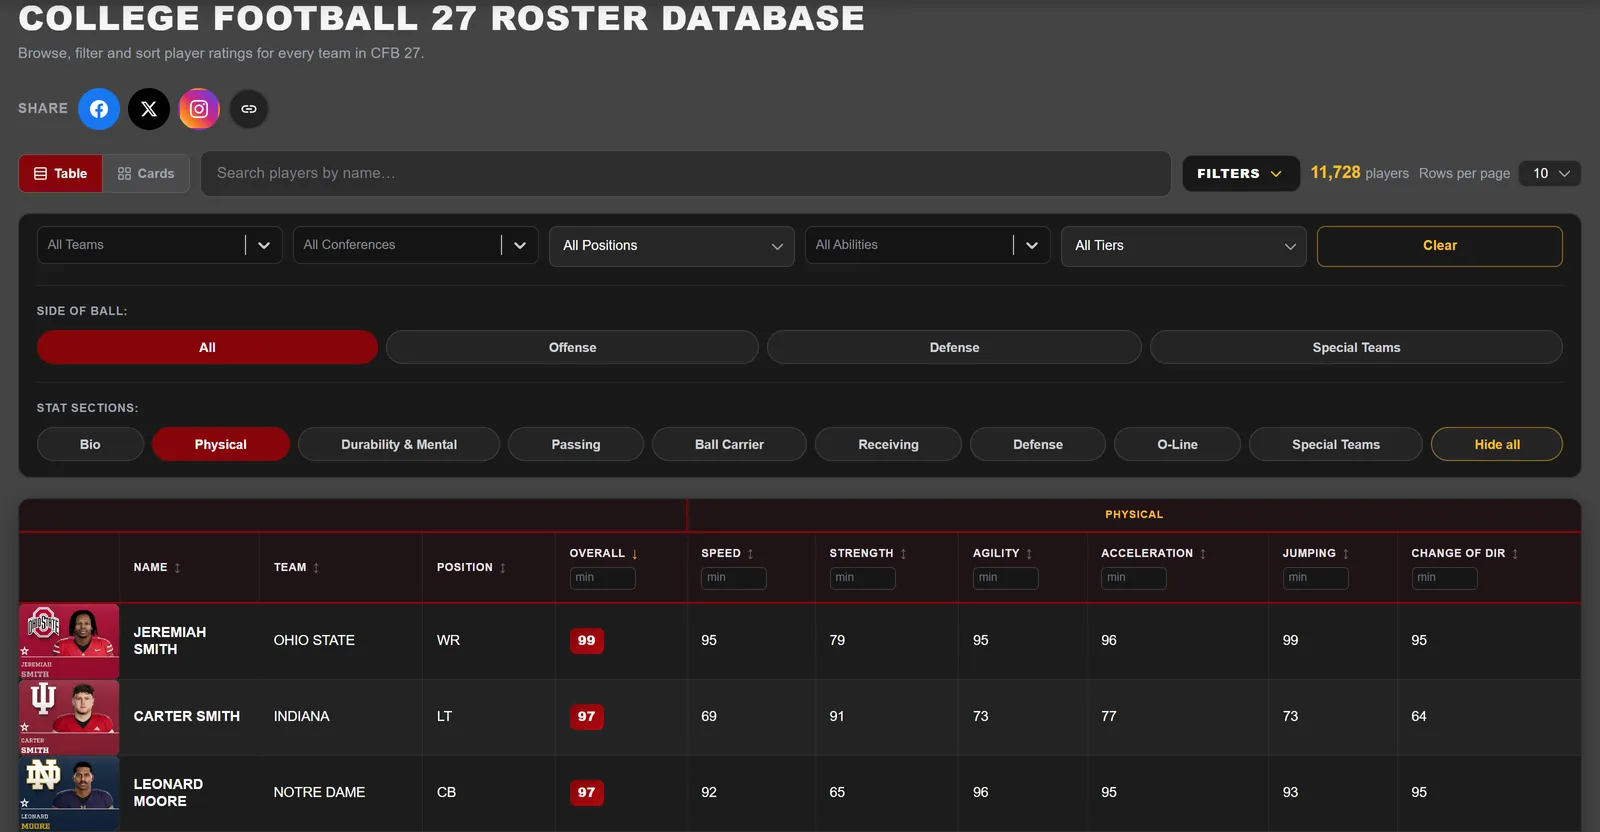
Task: Set Change of Dir minimum field
Action: point(1444,578)
